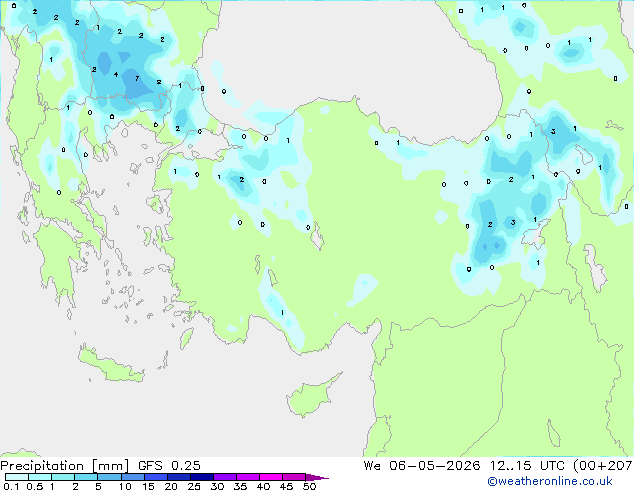The height and width of the screenshot is (490, 634).
Task: Click the '12..15 UTC' time label
Action: point(526,466)
